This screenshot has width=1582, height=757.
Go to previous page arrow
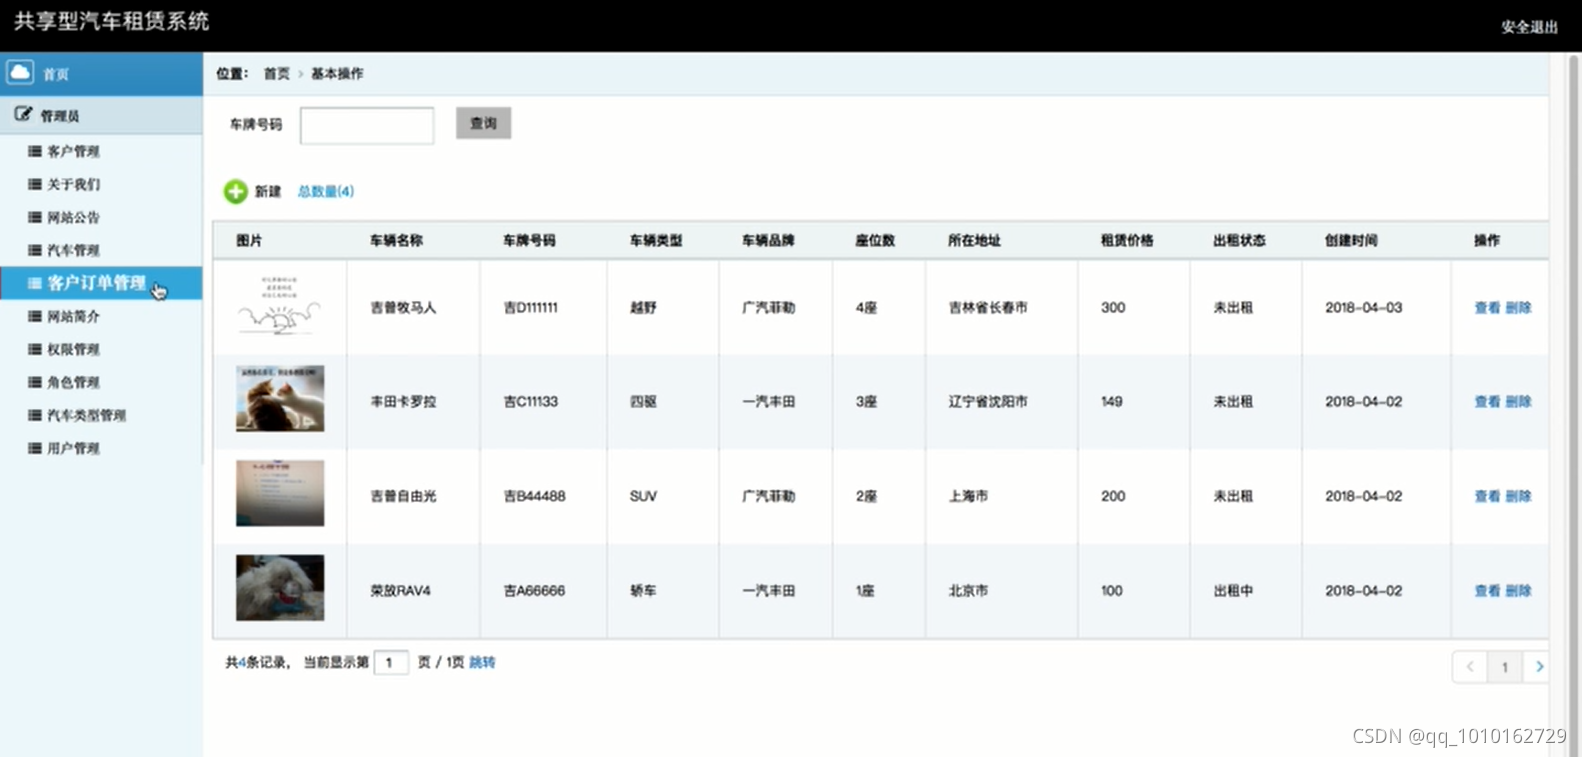coord(1470,666)
